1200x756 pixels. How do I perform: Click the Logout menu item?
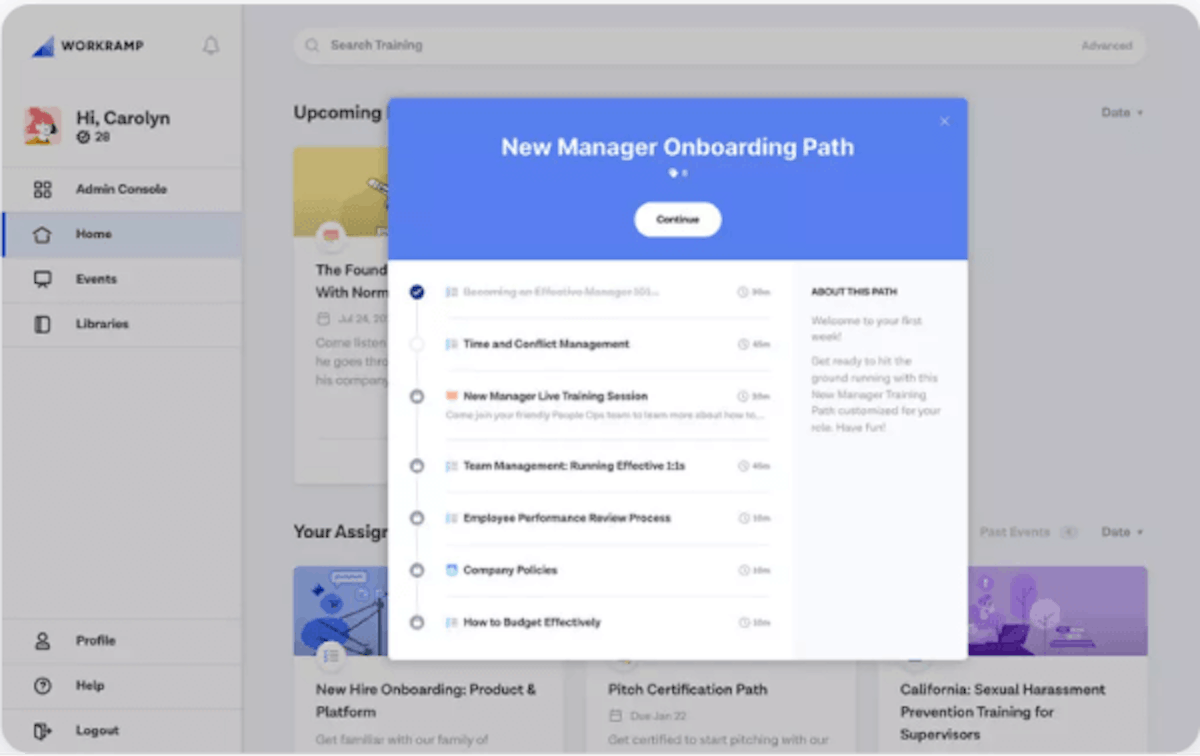click(x=121, y=731)
